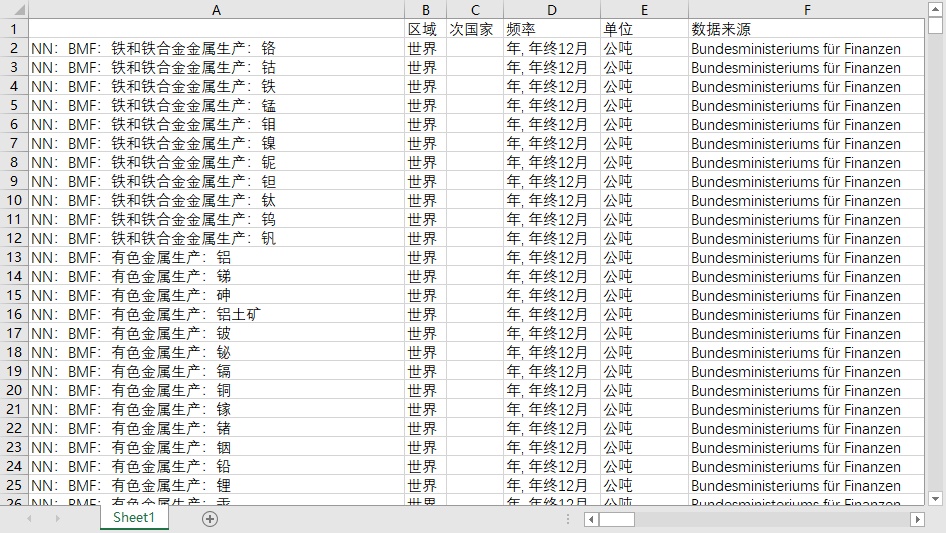Select all cells via corner triangle
Image resolution: width=946 pixels, height=533 pixels.
20,10
